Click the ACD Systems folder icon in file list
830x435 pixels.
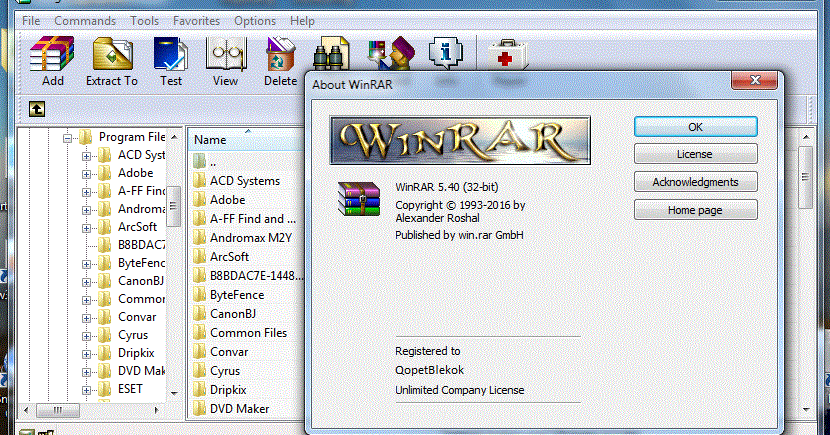(199, 181)
